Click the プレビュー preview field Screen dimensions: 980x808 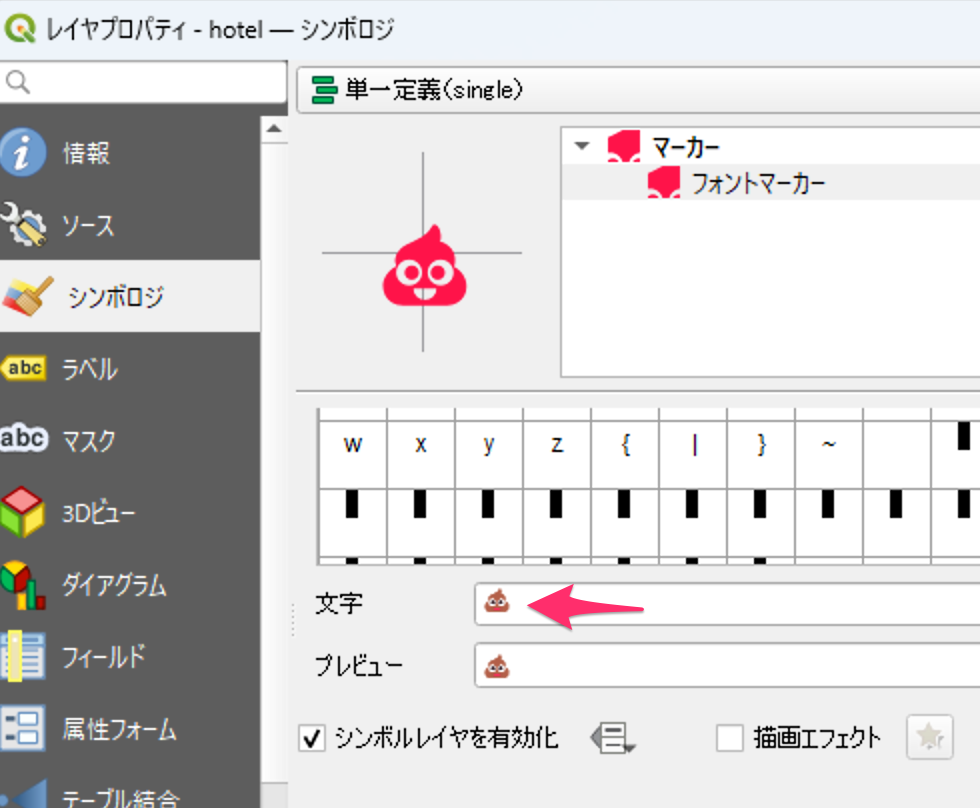tap(728, 666)
